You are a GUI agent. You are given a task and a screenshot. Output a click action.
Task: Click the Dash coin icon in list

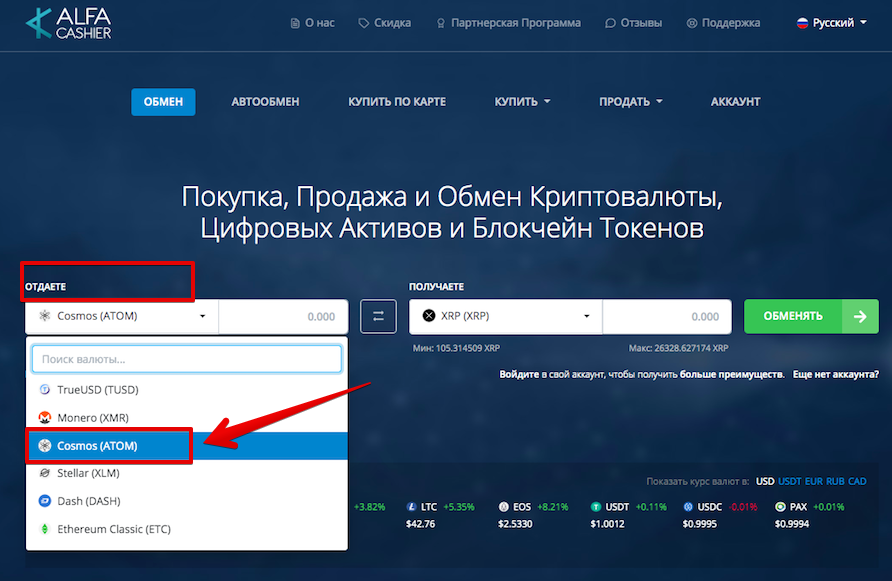pyautogui.click(x=44, y=501)
